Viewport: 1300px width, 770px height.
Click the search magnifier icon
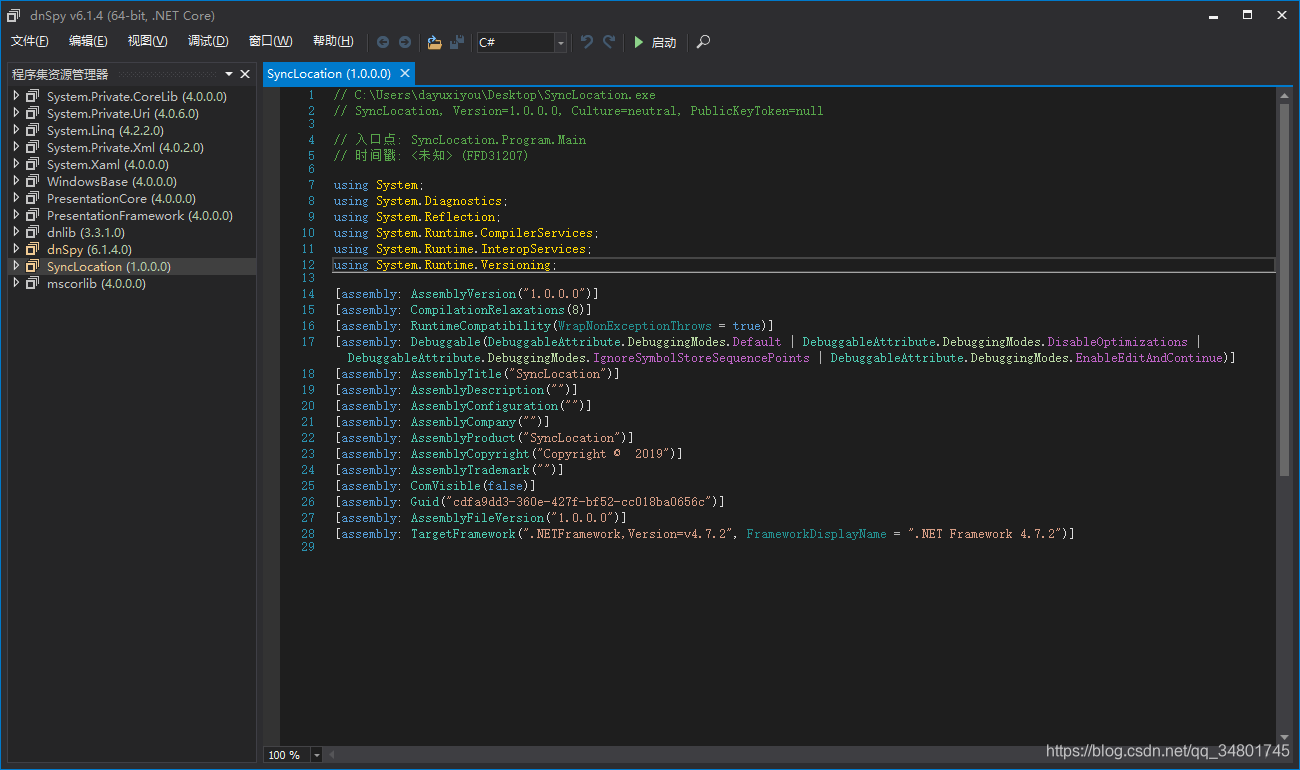pyautogui.click(x=703, y=42)
